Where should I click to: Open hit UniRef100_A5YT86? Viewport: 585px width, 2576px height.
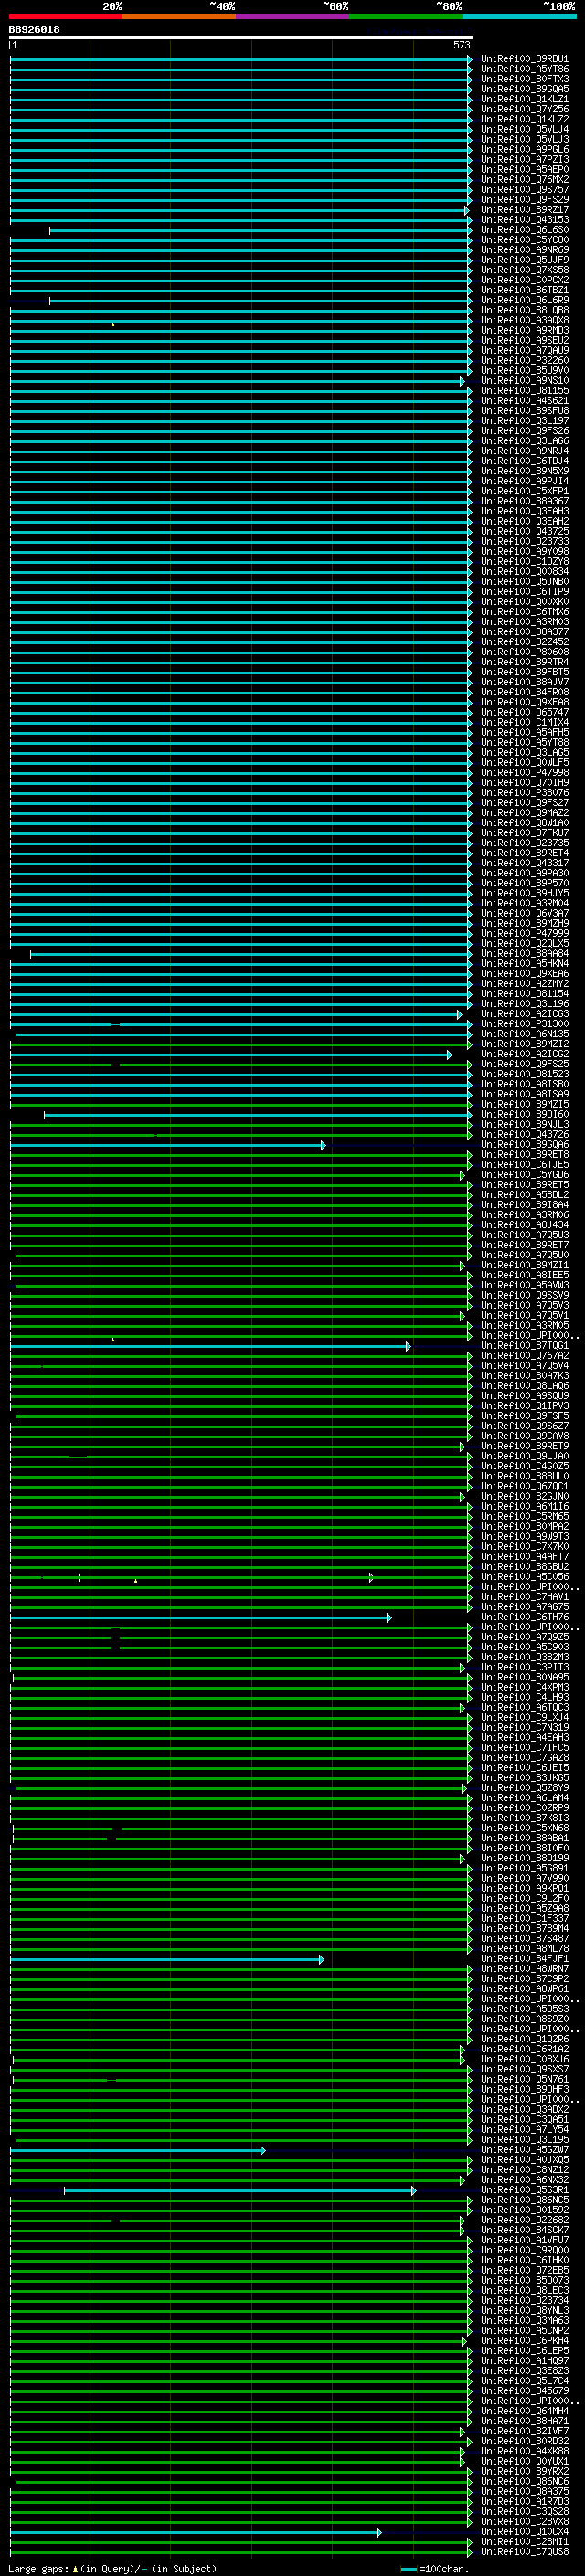(x=524, y=69)
